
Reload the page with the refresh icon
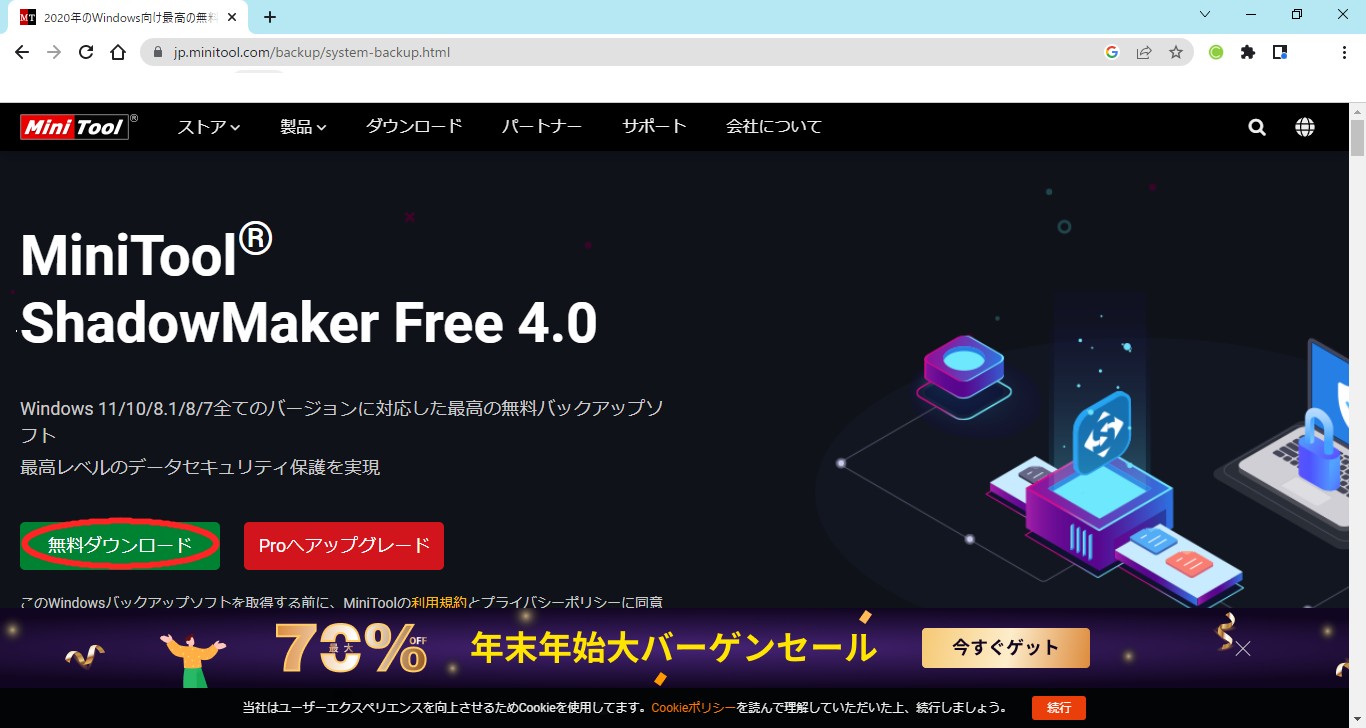[x=86, y=52]
